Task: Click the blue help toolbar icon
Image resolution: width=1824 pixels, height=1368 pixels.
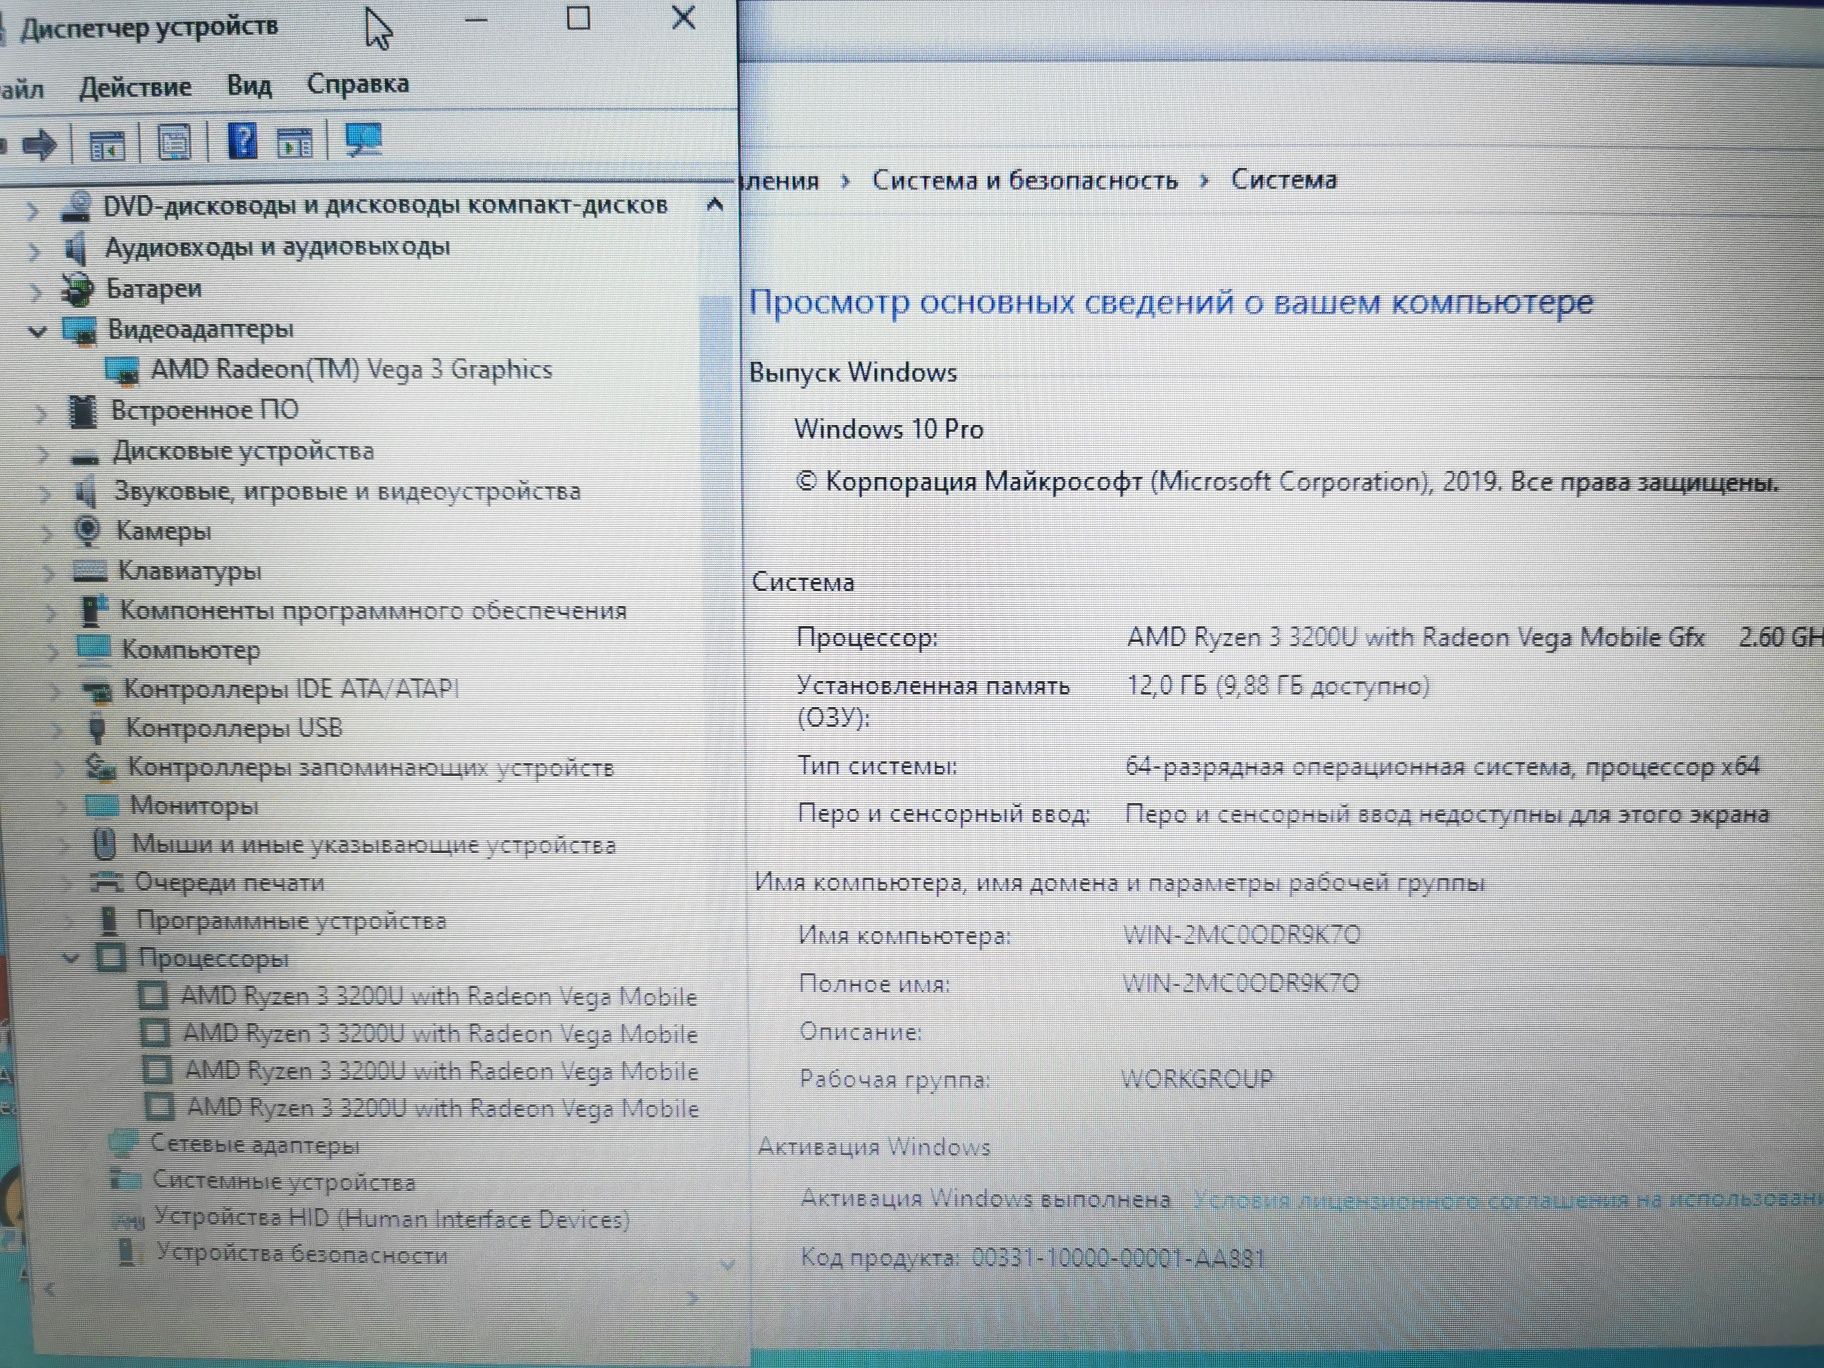Action: coord(242,140)
